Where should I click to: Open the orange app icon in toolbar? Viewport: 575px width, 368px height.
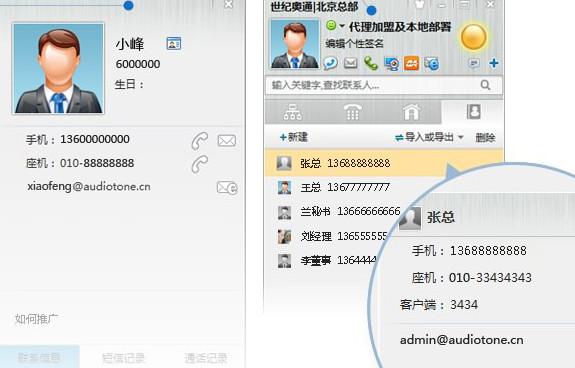click(x=411, y=63)
